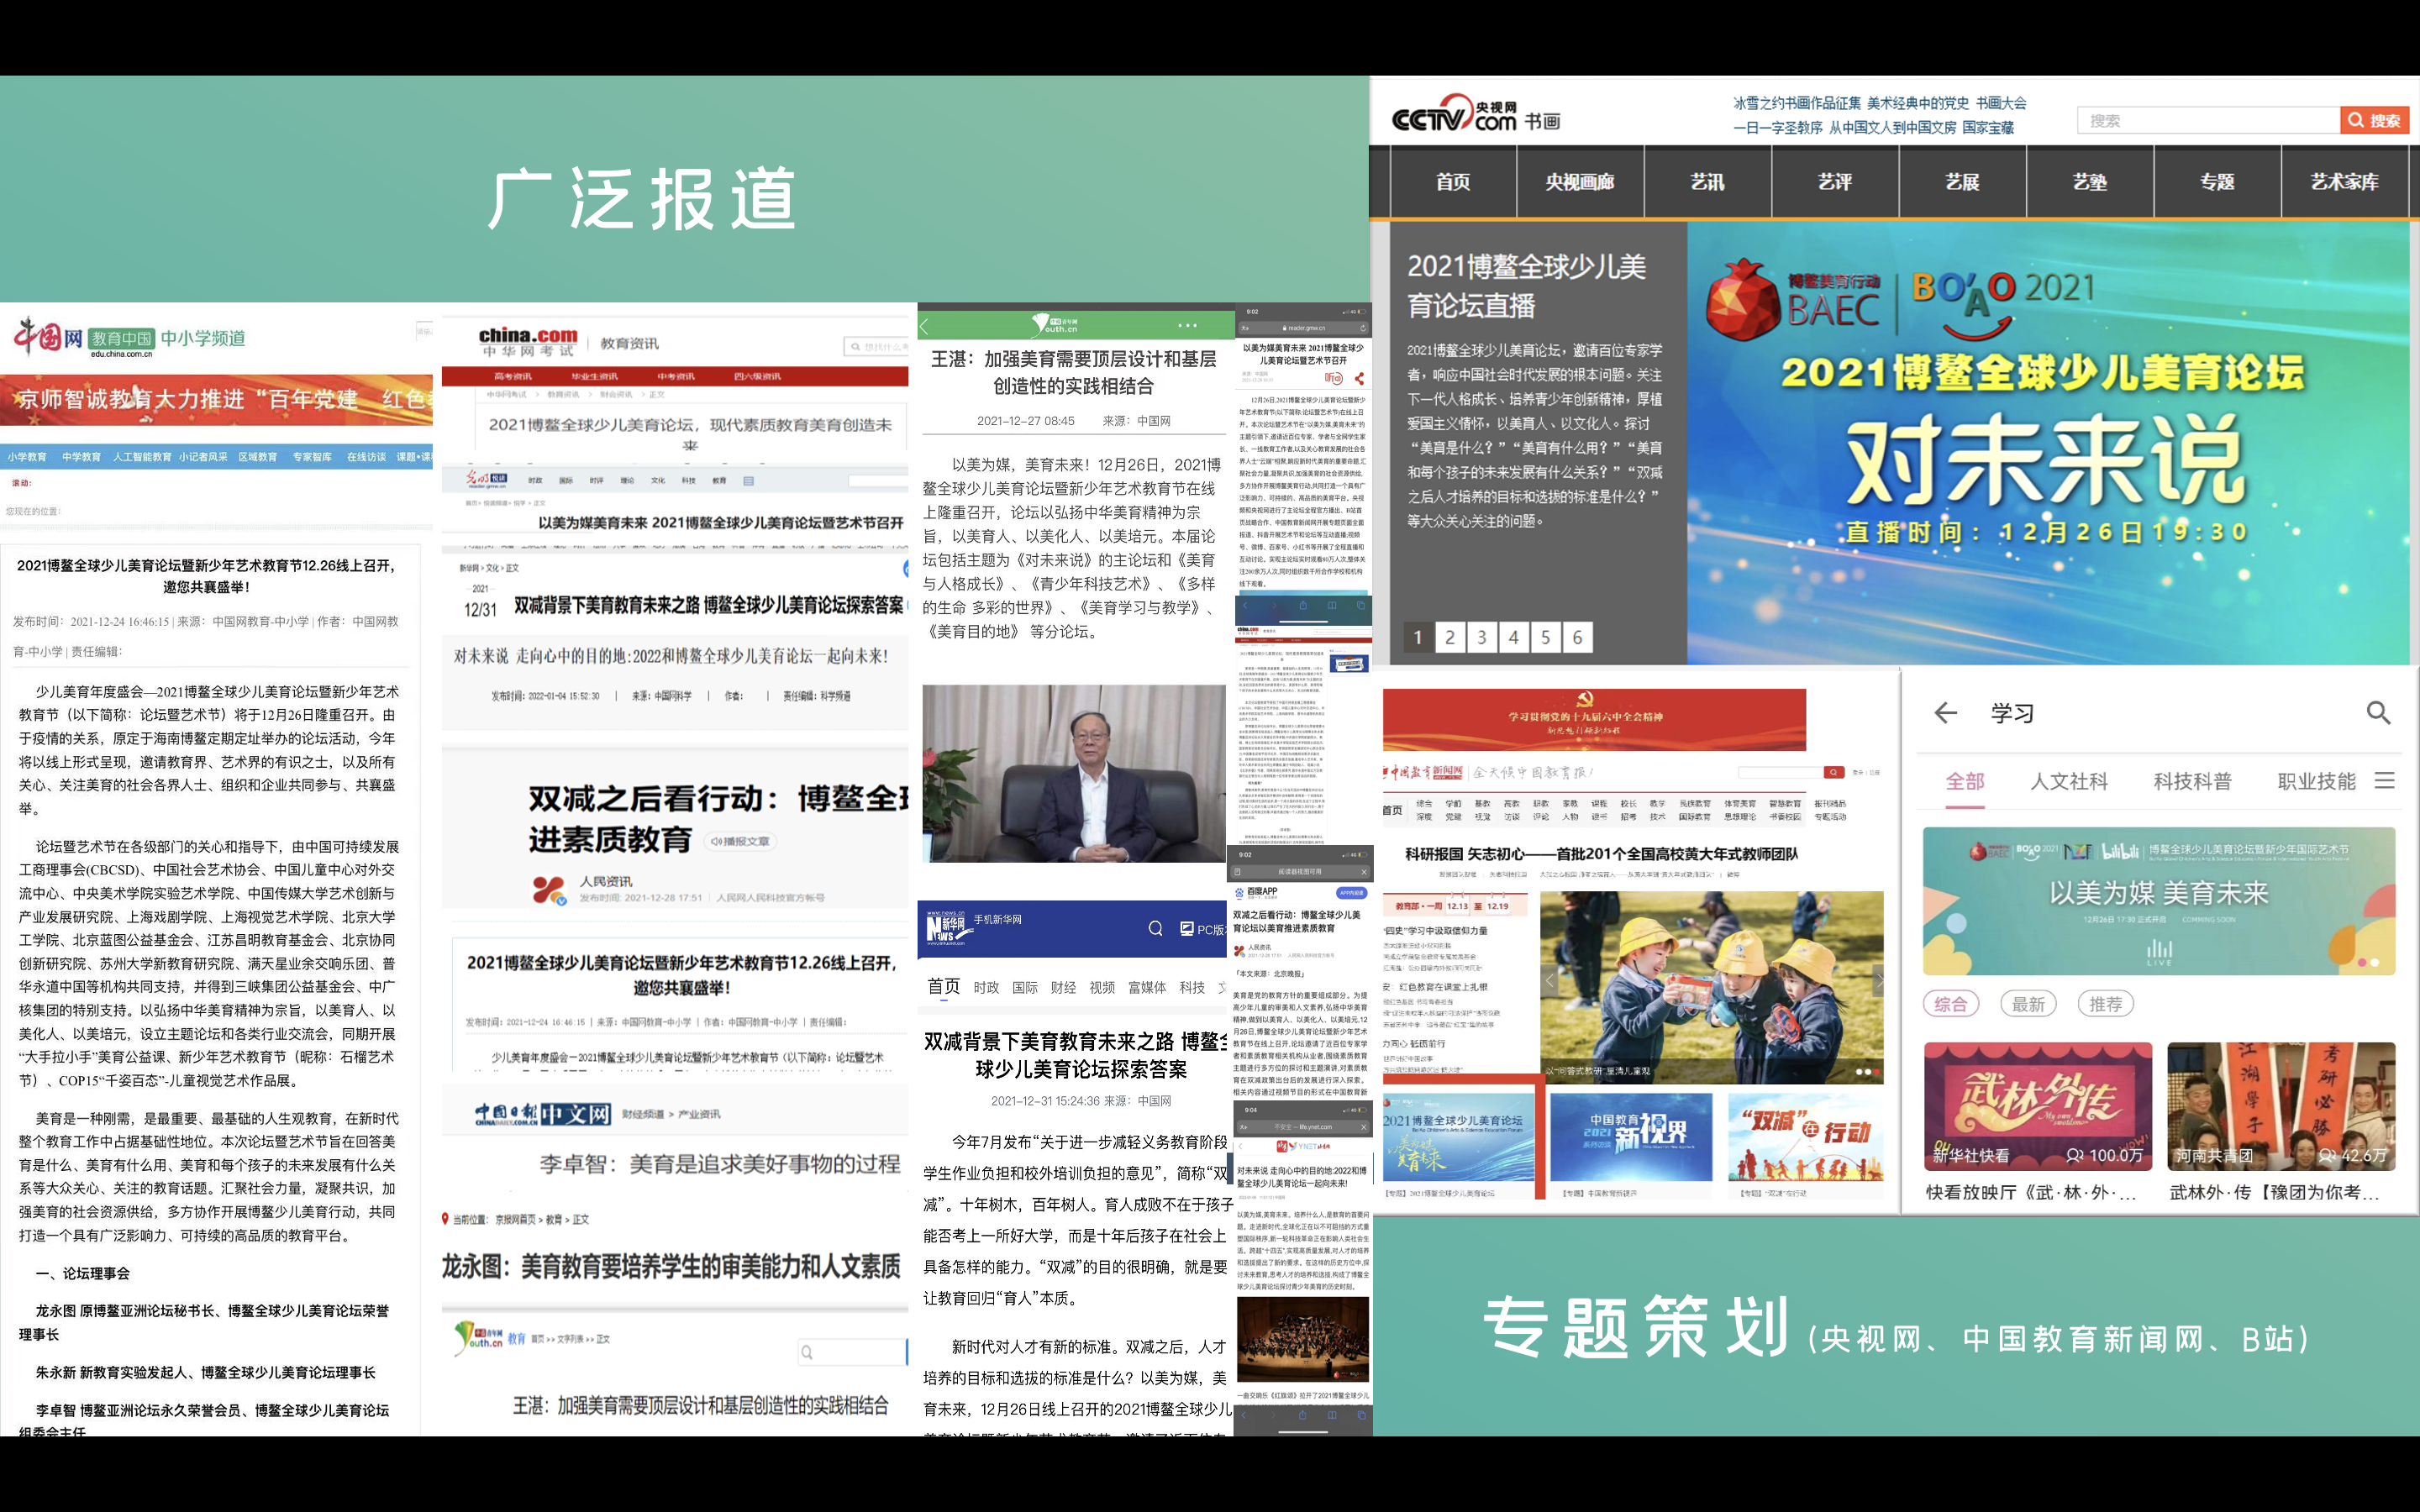This screenshot has width=2420, height=1512.
Task: Open the “双减”在行动 专题 thumbnail
Action: point(1806,1138)
